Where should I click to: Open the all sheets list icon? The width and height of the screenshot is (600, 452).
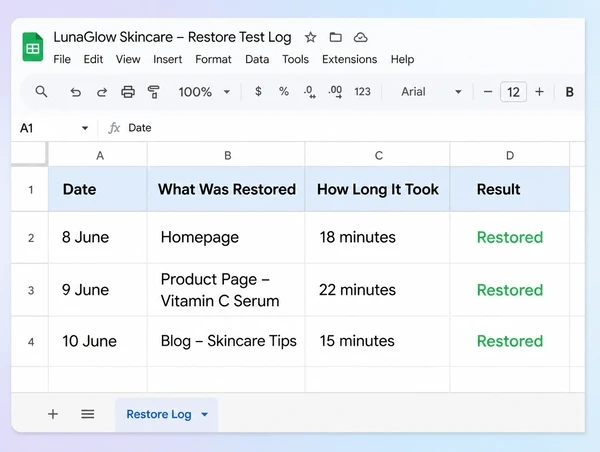point(88,414)
